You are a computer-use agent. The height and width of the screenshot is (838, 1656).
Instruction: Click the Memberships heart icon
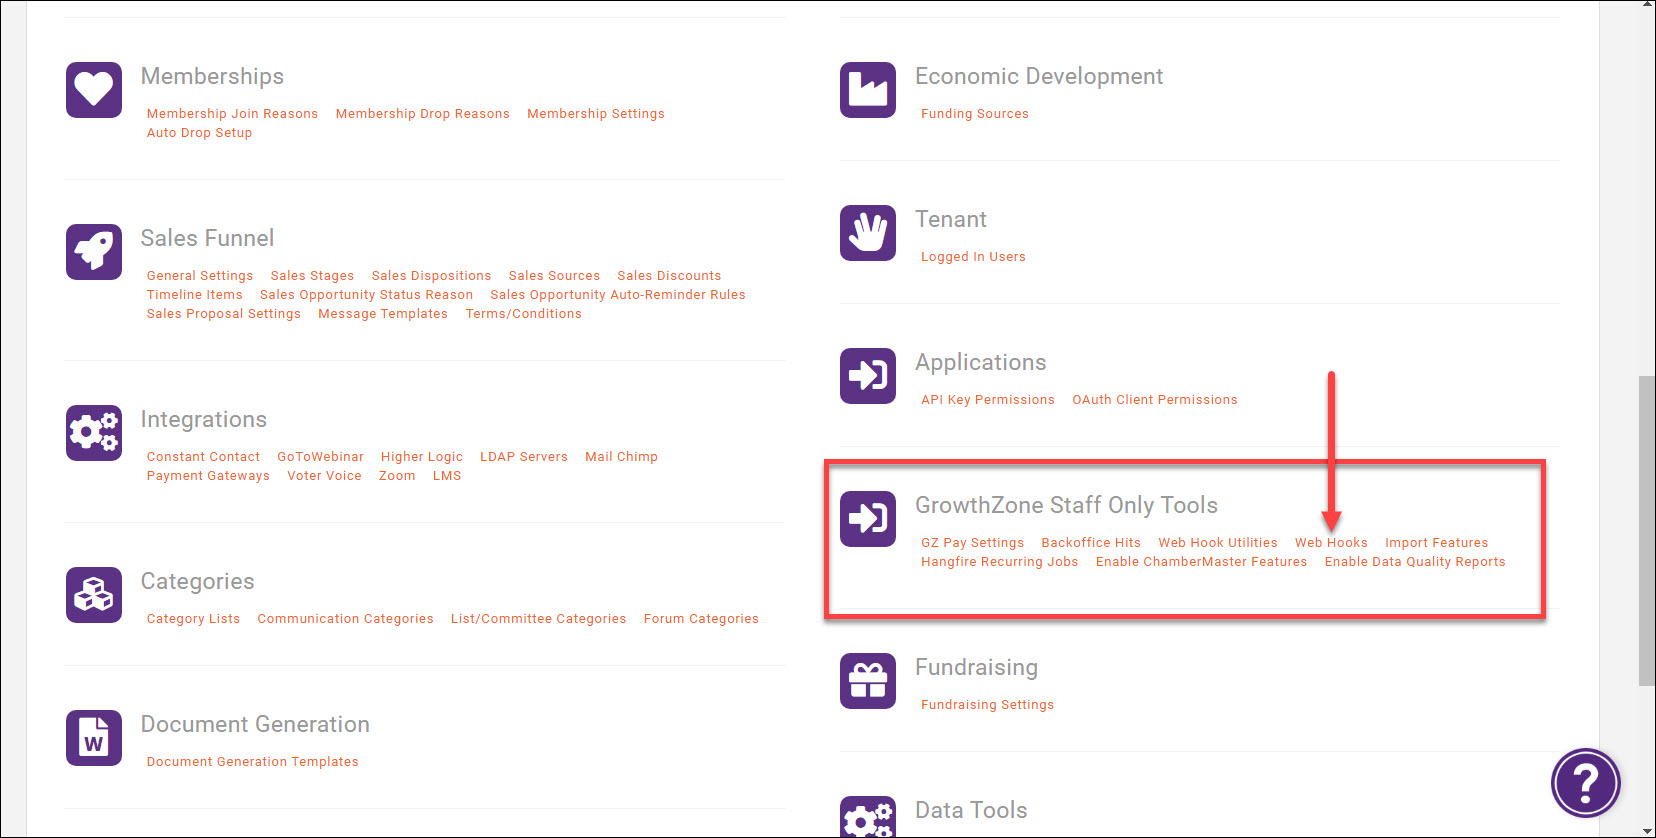pyautogui.click(x=94, y=90)
